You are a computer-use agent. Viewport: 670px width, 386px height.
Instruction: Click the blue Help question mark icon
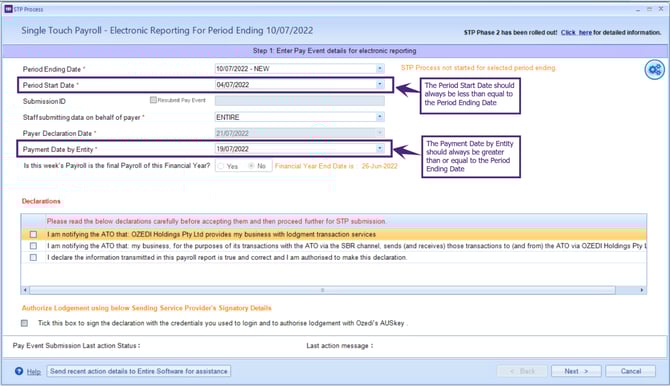point(19,371)
